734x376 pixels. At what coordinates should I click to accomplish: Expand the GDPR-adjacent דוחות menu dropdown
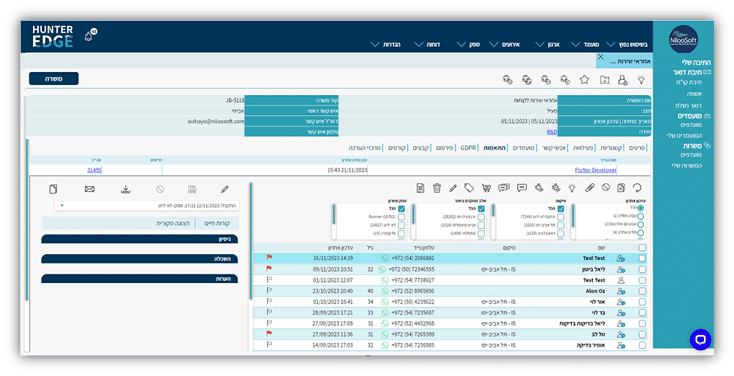[x=426, y=44]
